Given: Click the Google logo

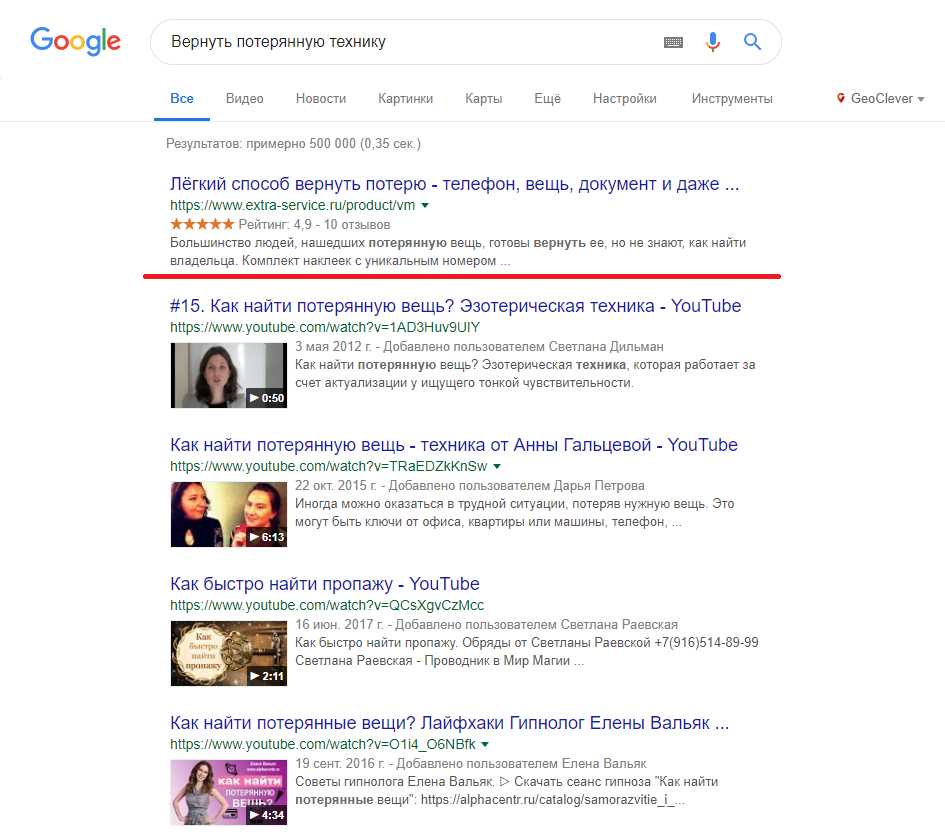Looking at the screenshot, I should click(75, 41).
